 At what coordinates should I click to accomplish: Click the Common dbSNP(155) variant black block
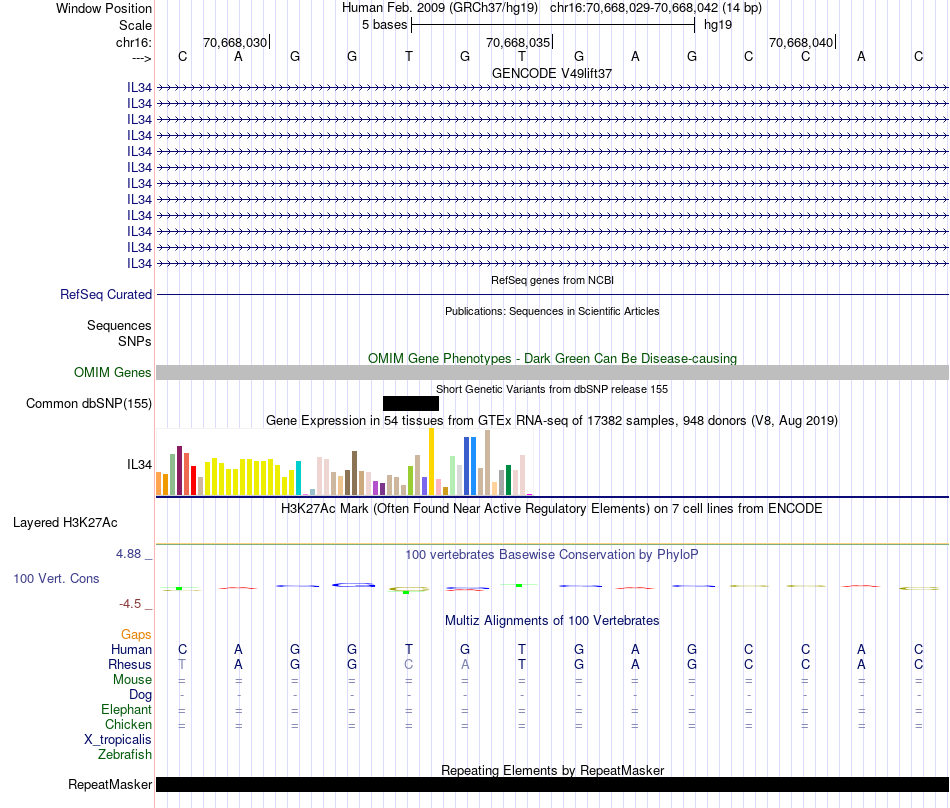click(411, 403)
